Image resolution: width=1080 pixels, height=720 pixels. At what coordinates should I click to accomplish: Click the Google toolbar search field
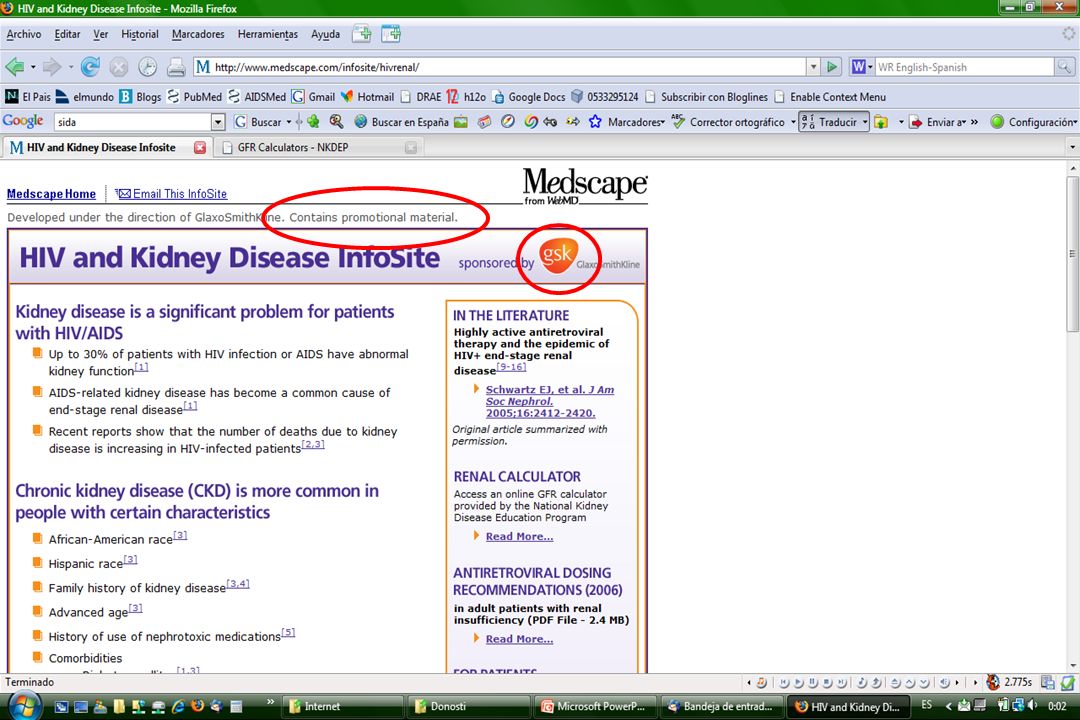pos(132,122)
